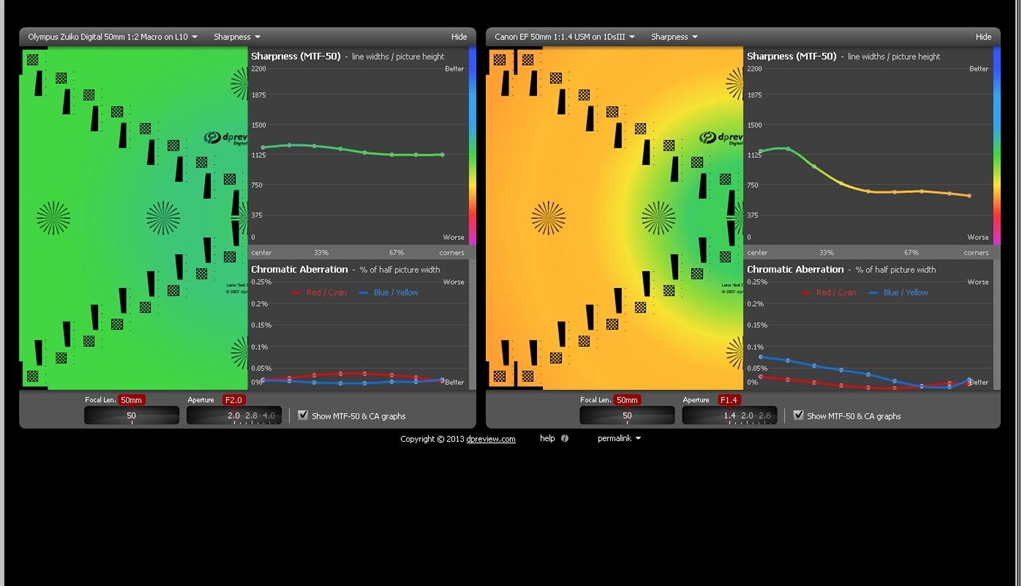Adjust the Olympus focal length slider at 50

pyautogui.click(x=131, y=415)
